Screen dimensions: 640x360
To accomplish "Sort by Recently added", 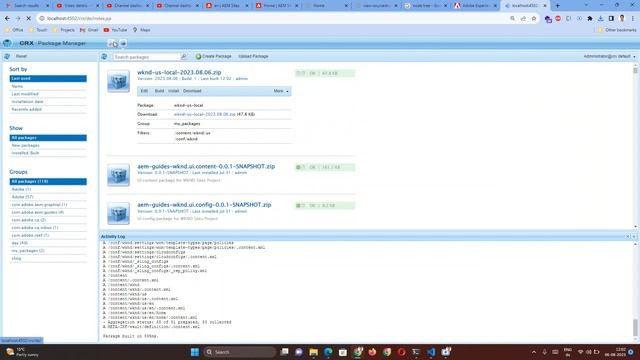I will point(48,109).
